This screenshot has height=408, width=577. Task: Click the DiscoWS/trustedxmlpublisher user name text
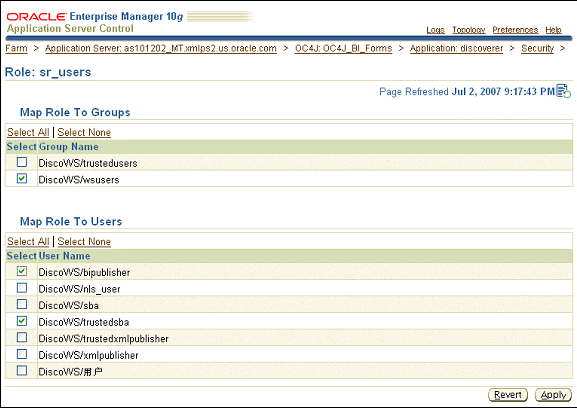pyautogui.click(x=103, y=339)
